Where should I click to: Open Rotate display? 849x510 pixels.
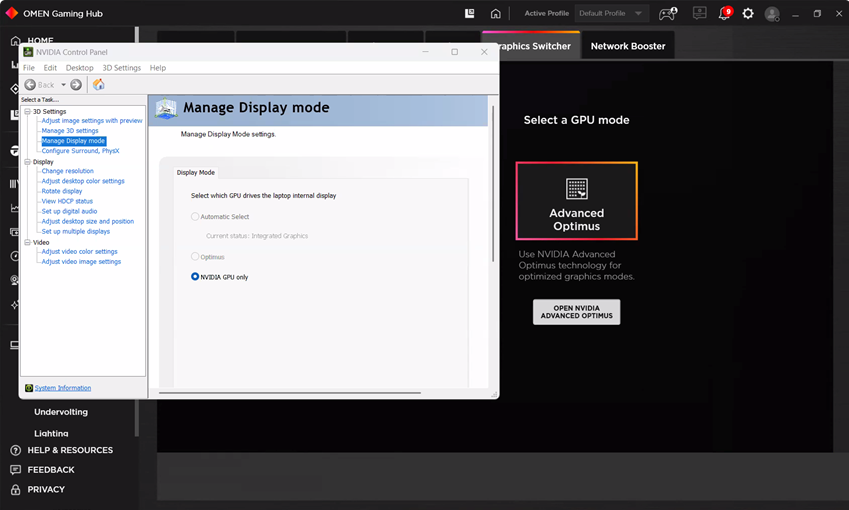62,191
